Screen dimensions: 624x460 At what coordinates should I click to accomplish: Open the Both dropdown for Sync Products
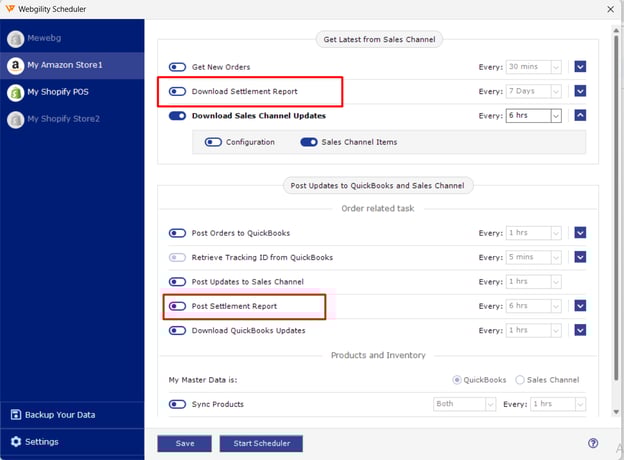pyautogui.click(x=464, y=404)
